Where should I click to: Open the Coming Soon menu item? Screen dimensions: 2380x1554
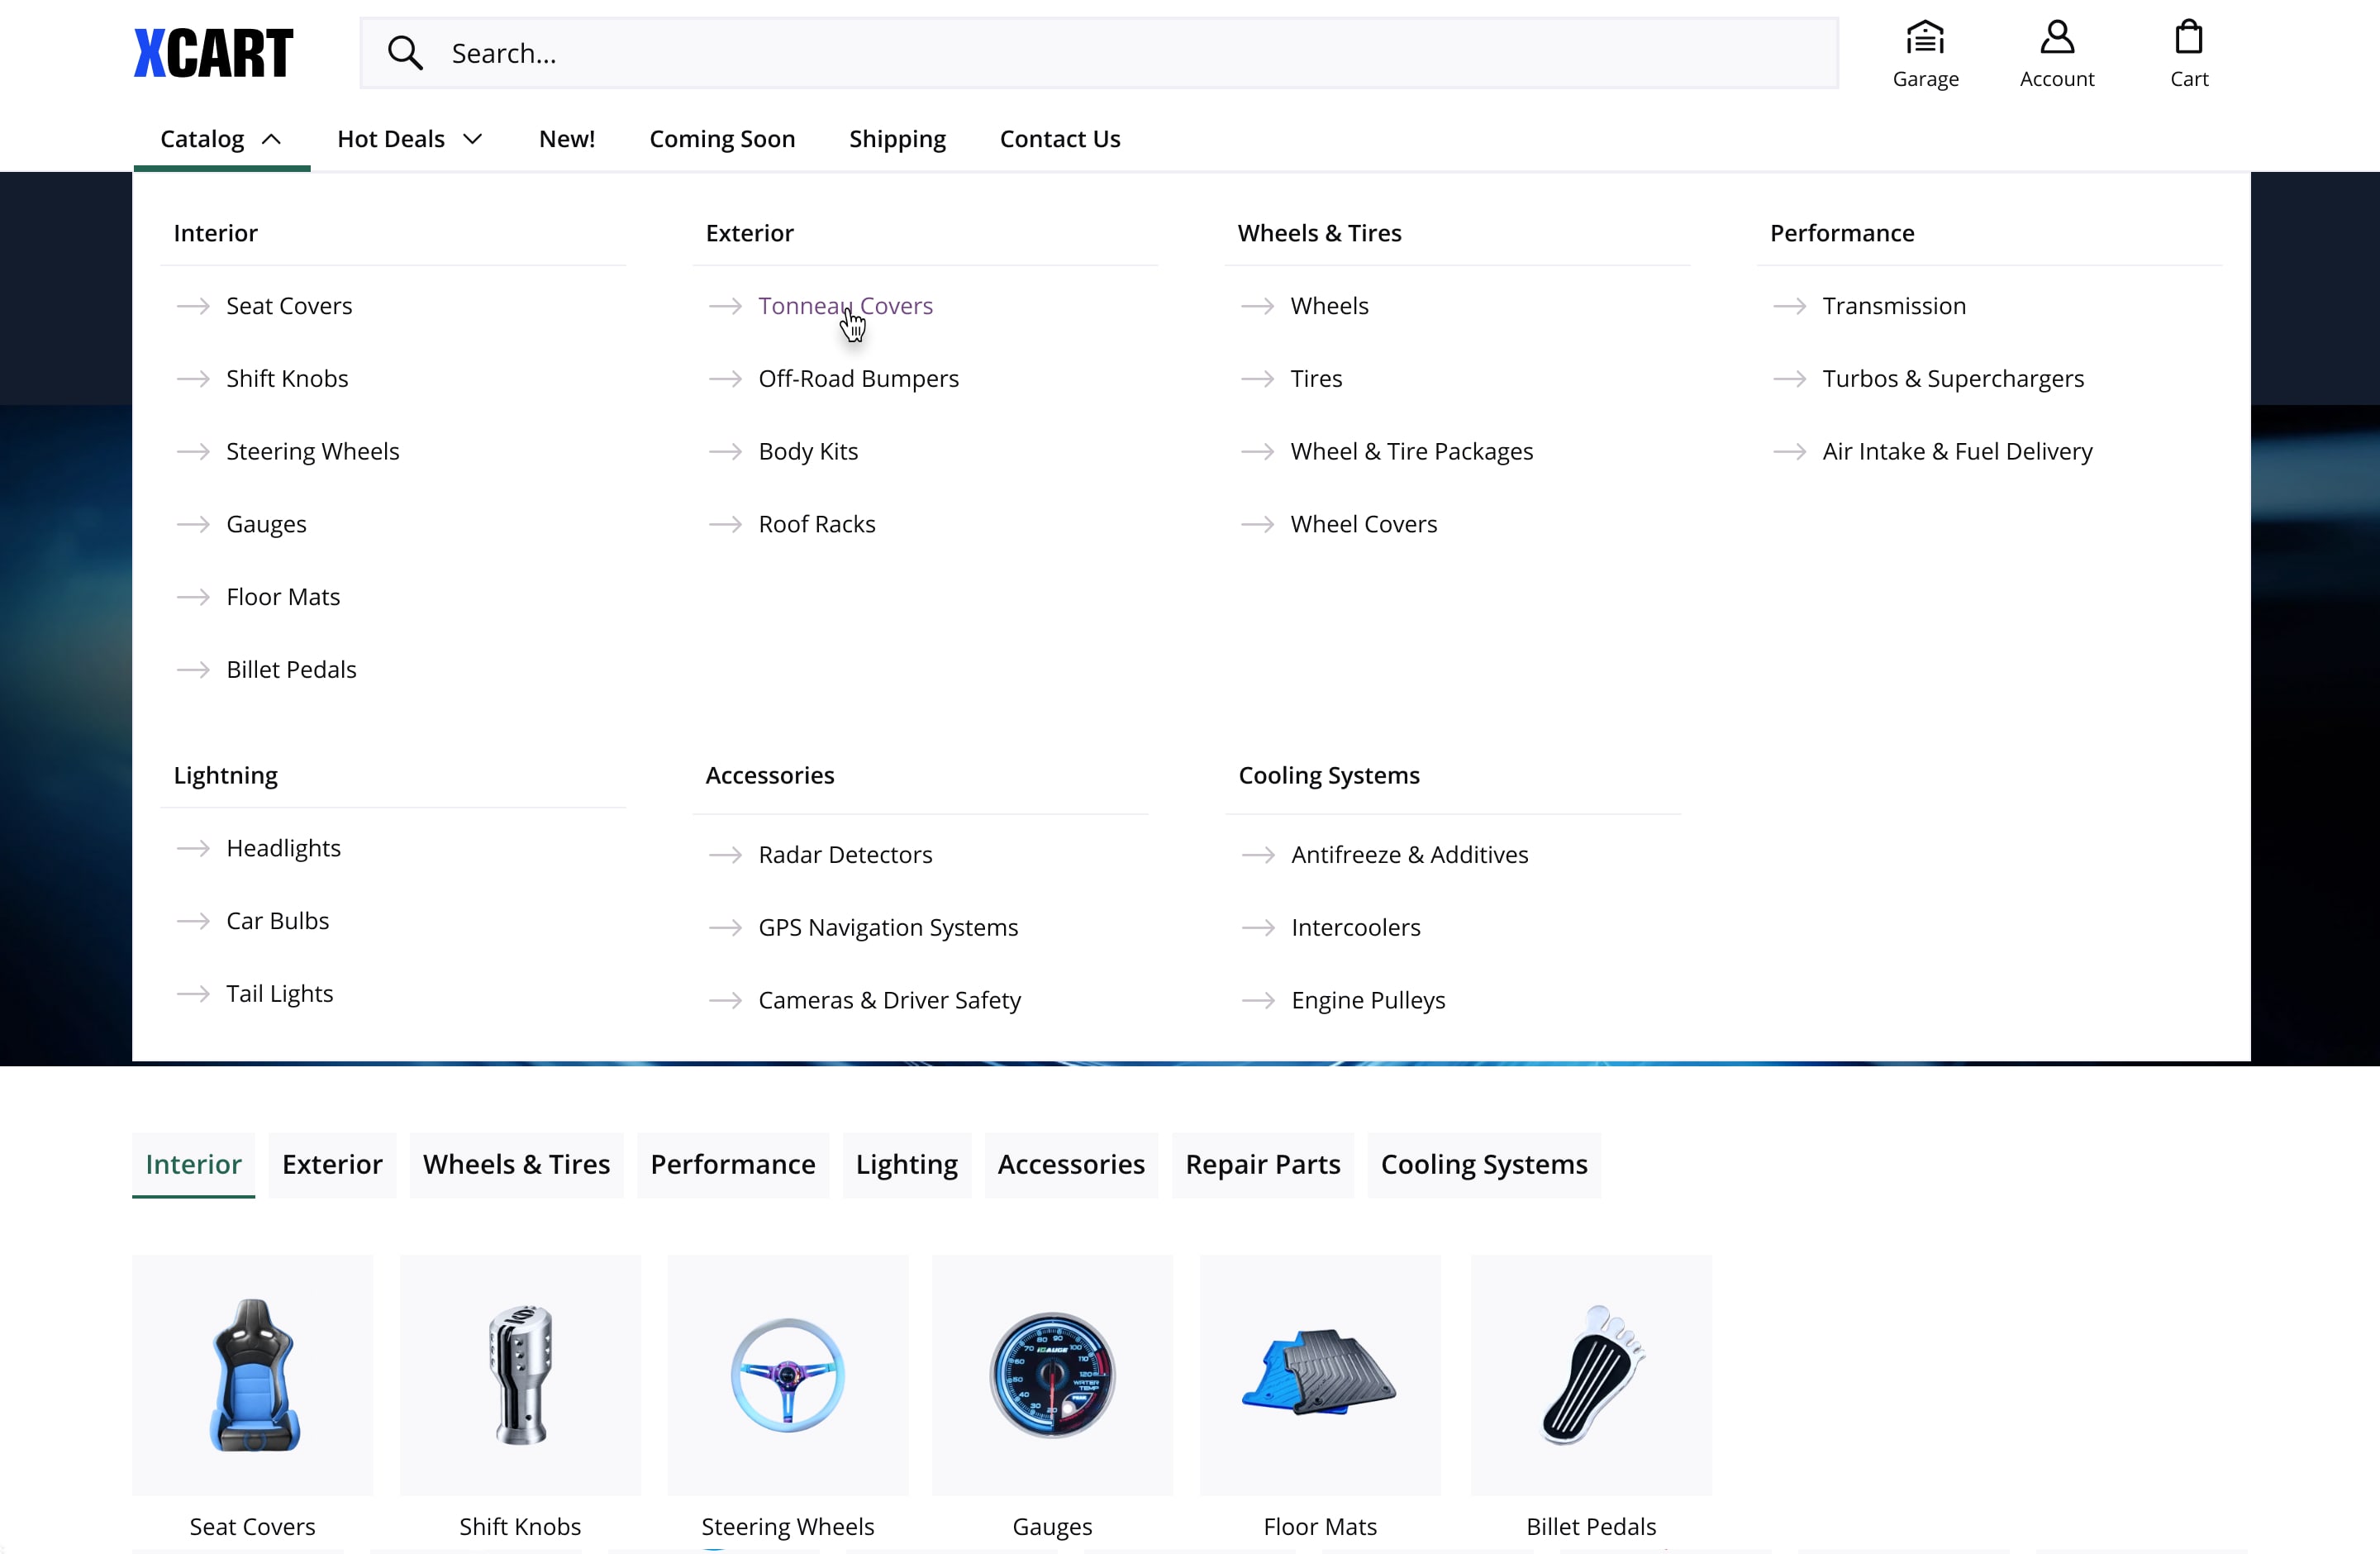coord(722,139)
